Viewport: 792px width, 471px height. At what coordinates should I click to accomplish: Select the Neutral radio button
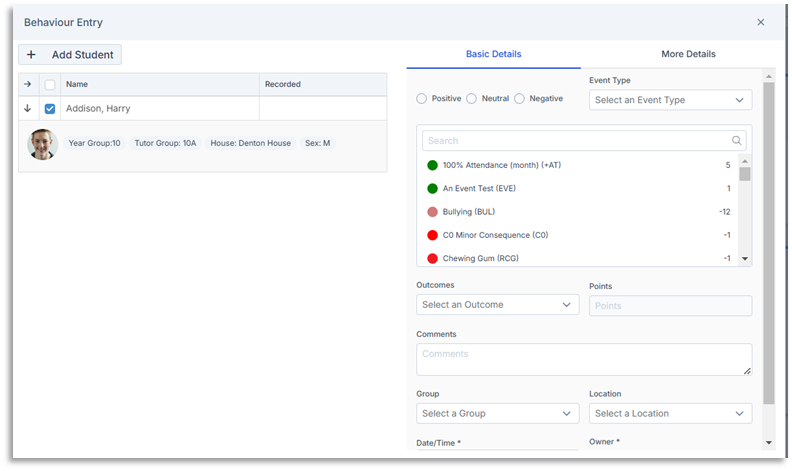(472, 99)
